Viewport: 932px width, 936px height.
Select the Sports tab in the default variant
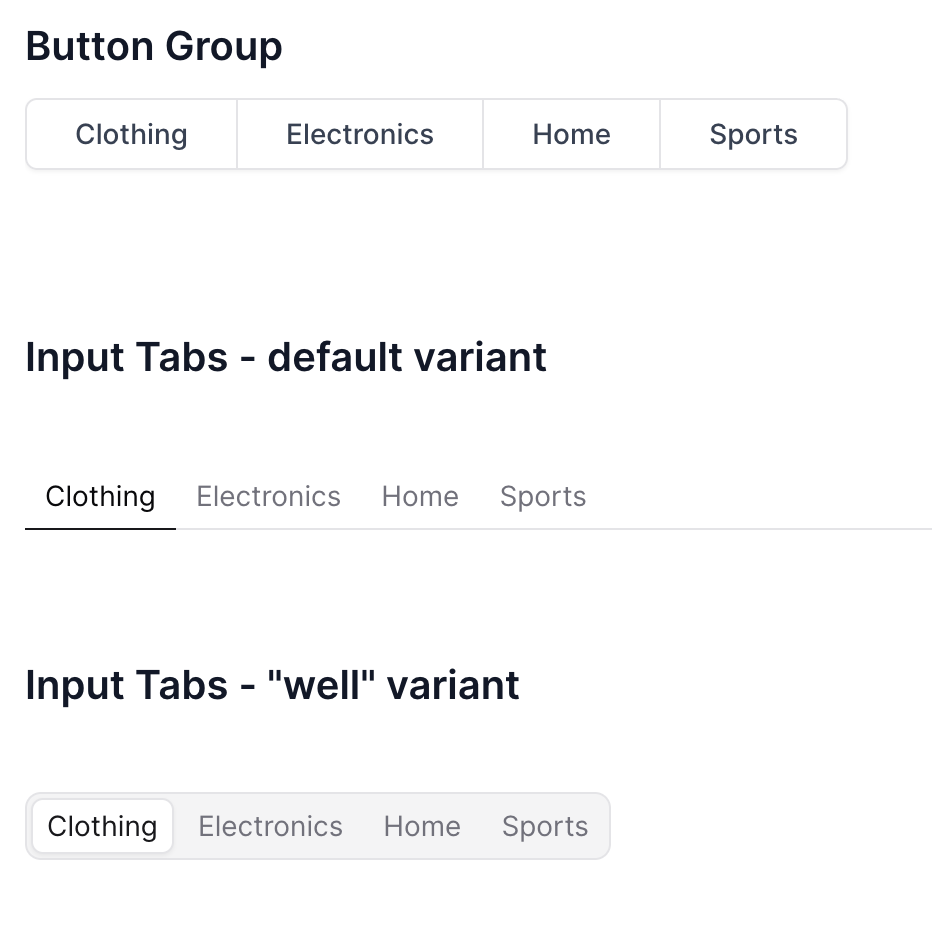click(x=543, y=496)
